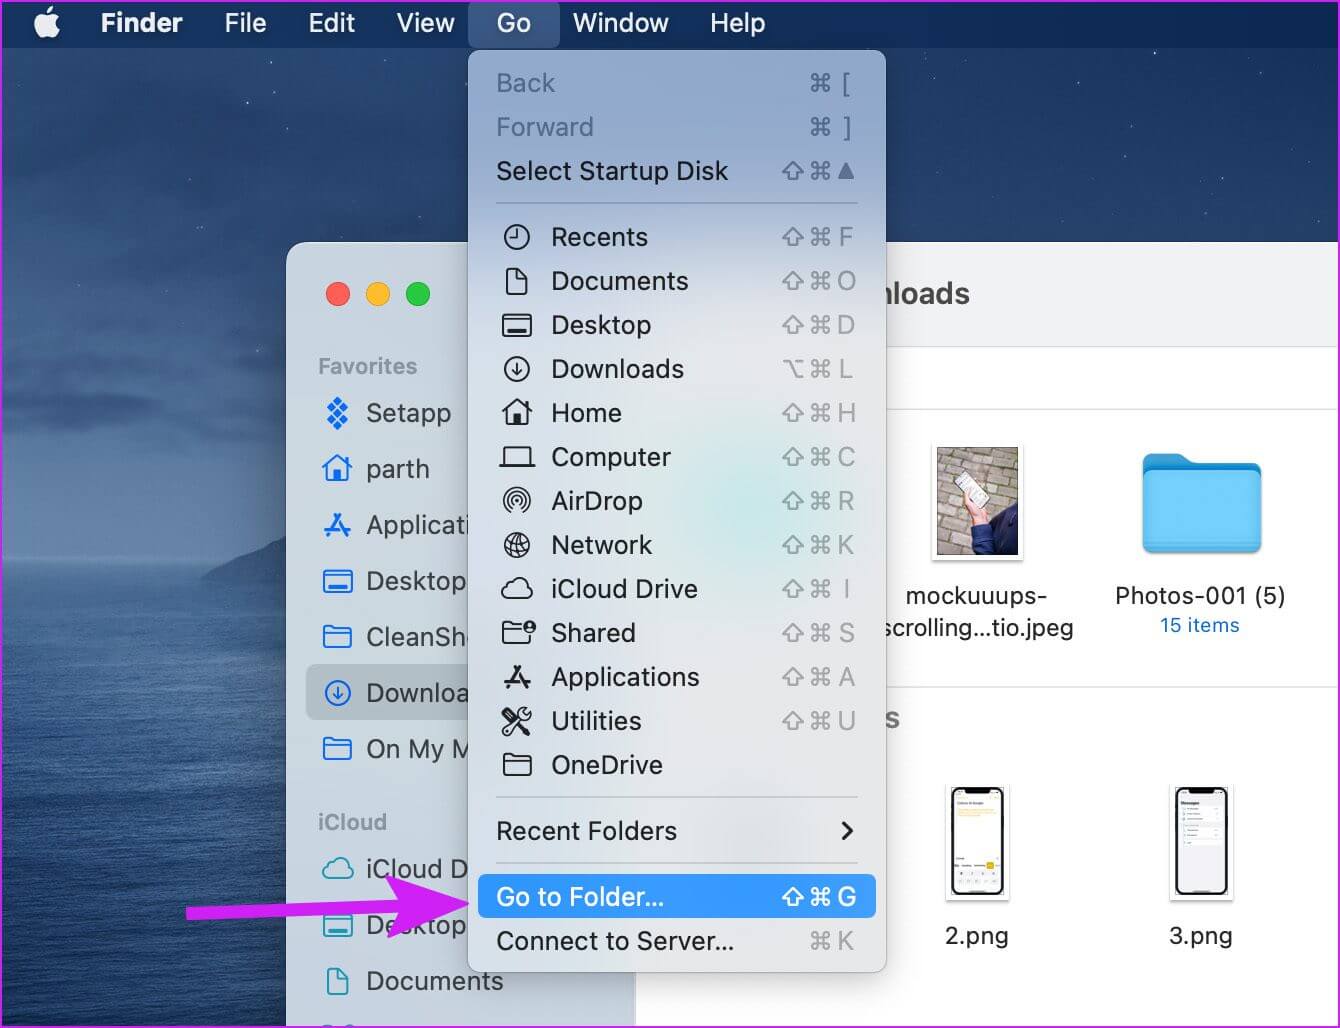Click the Network globe icon
Screen dimensions: 1340x1028
[517, 545]
